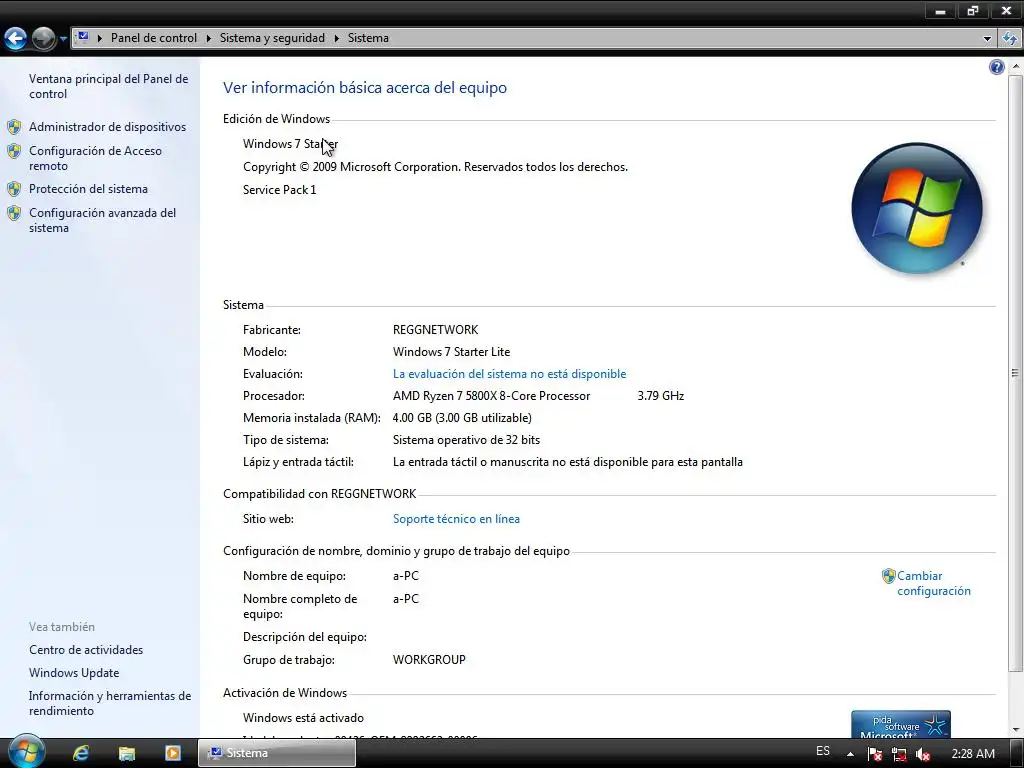Click the muted volume tray icon
The image size is (1024, 768).
(x=923, y=754)
